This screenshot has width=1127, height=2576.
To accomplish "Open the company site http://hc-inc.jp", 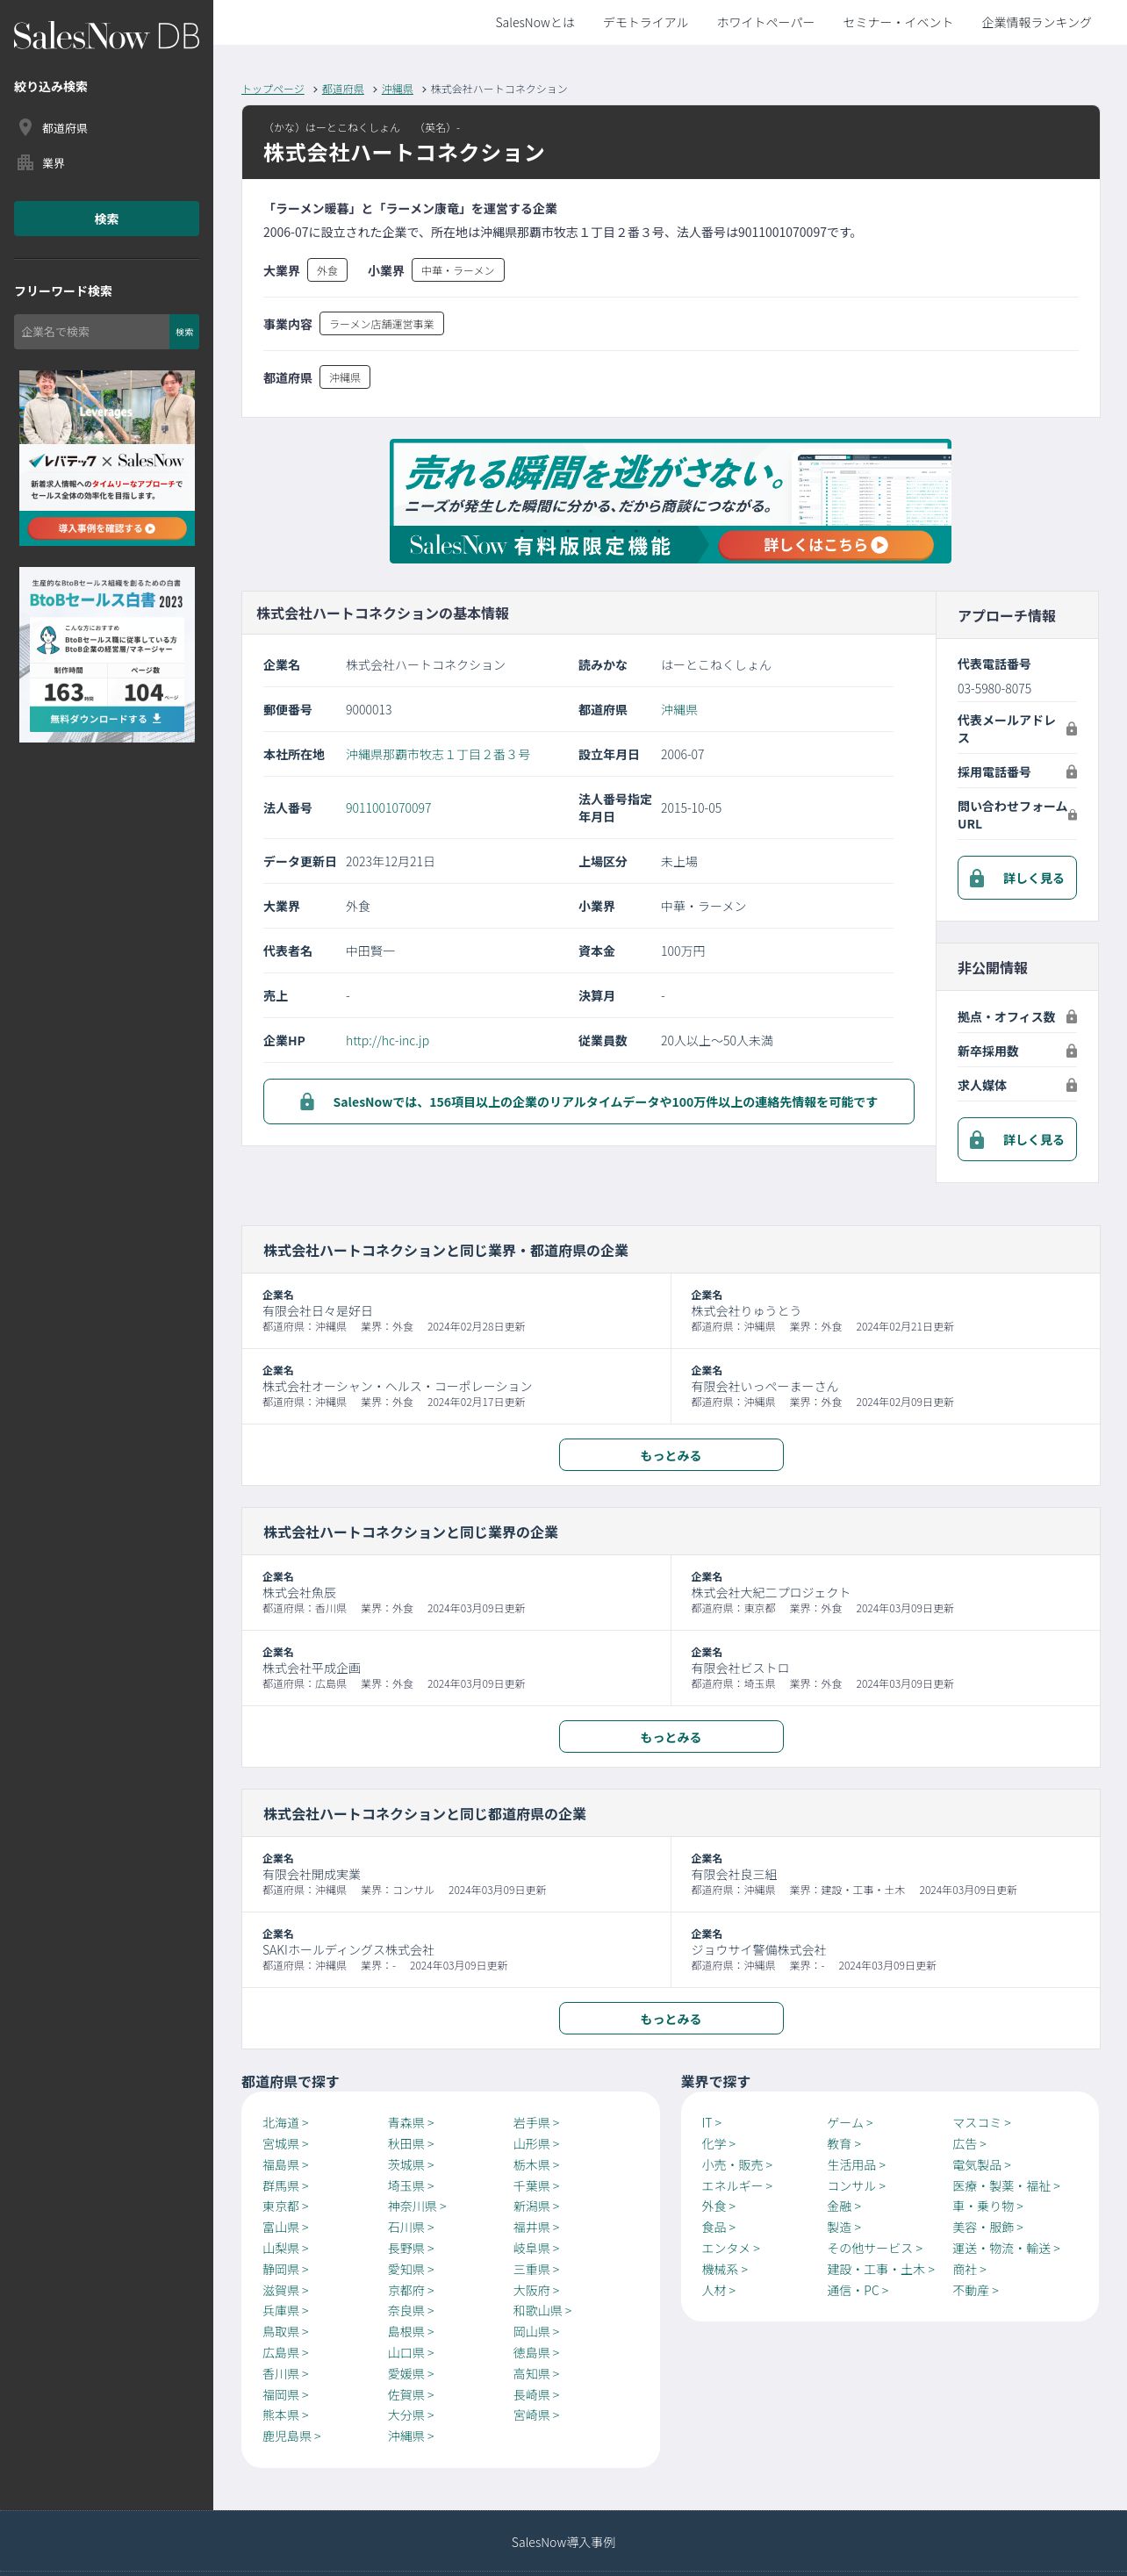I will click(387, 1041).
